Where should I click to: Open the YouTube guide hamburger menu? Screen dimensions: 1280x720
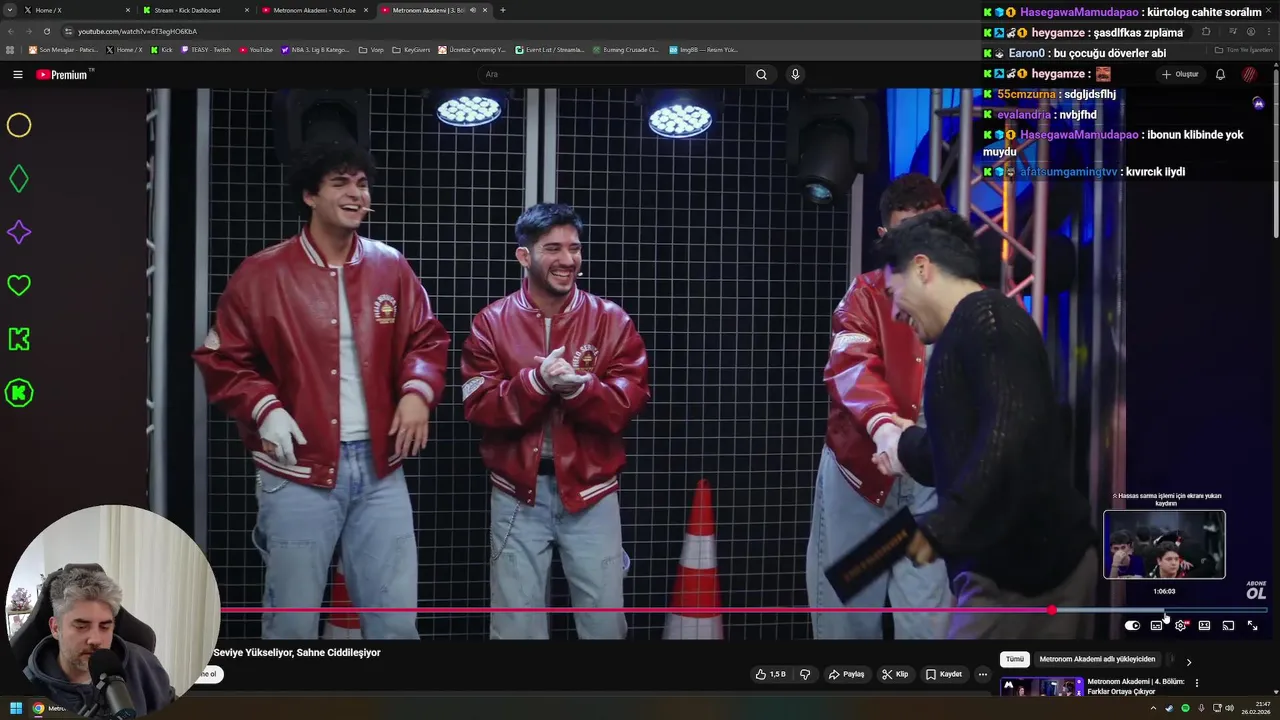pyautogui.click(x=17, y=74)
